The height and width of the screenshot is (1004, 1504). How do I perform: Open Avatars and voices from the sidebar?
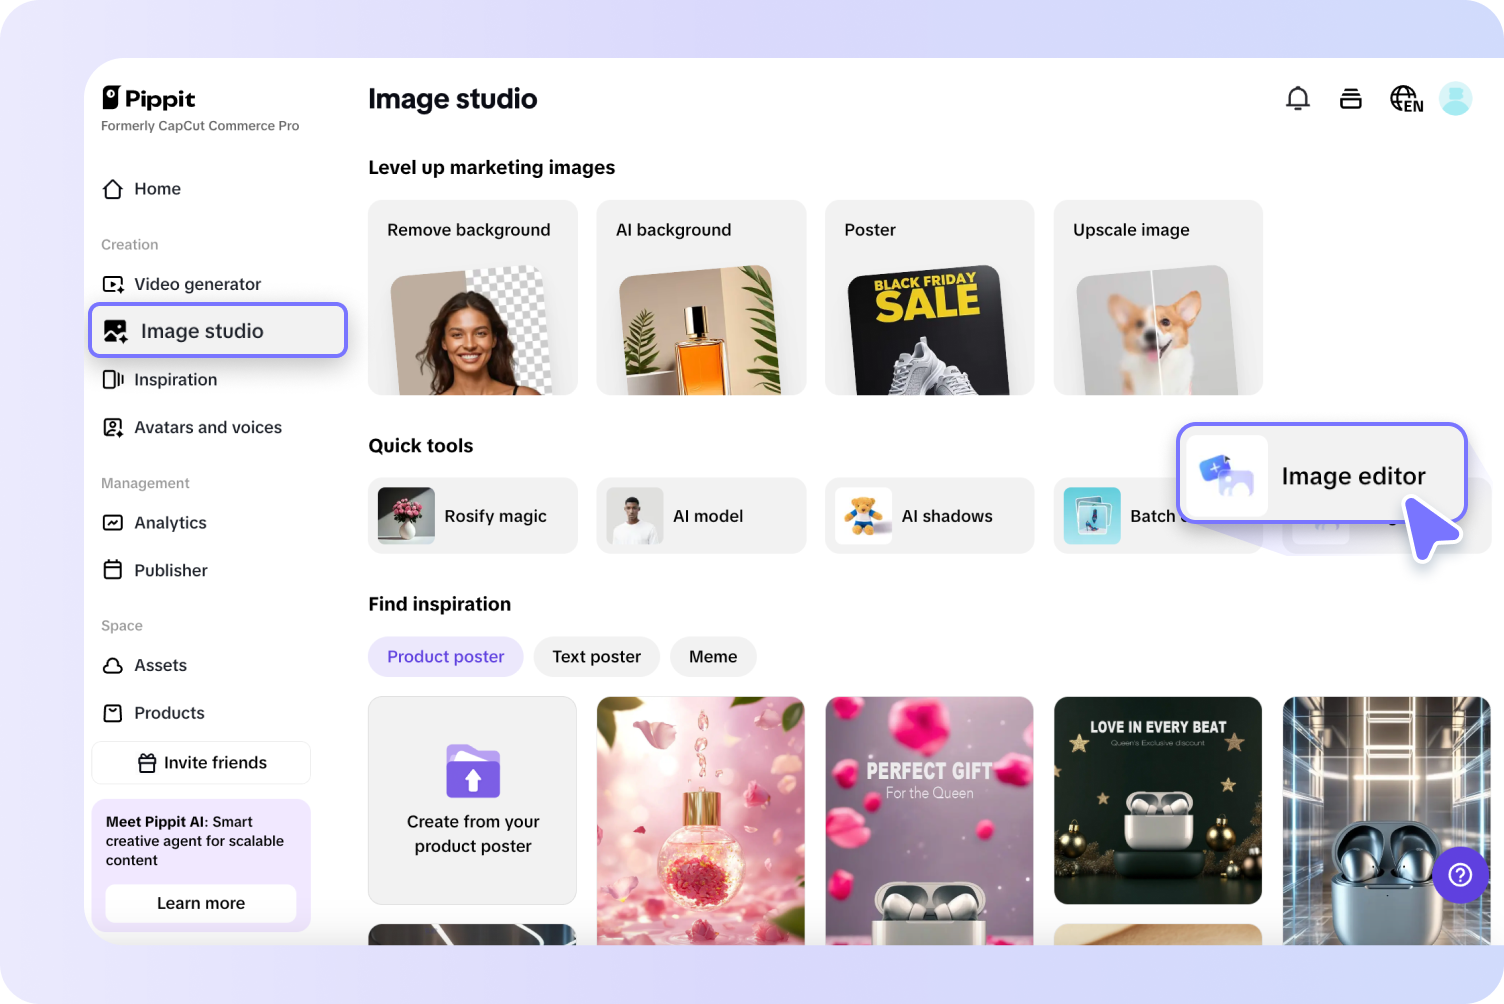(113, 427)
